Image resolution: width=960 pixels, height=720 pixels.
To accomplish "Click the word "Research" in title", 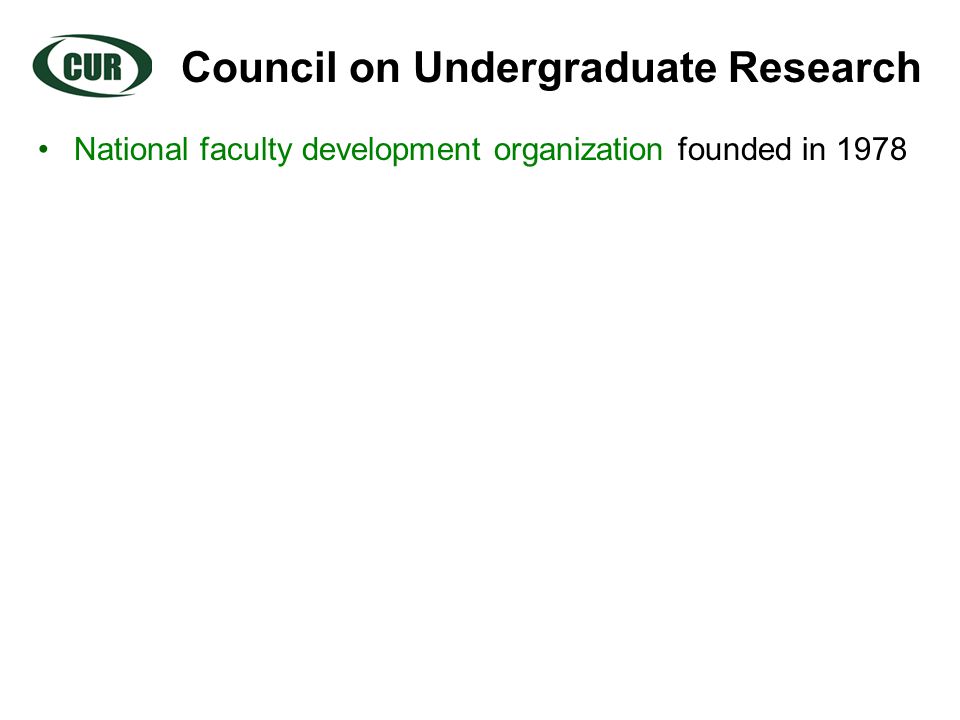I will 825,67.
